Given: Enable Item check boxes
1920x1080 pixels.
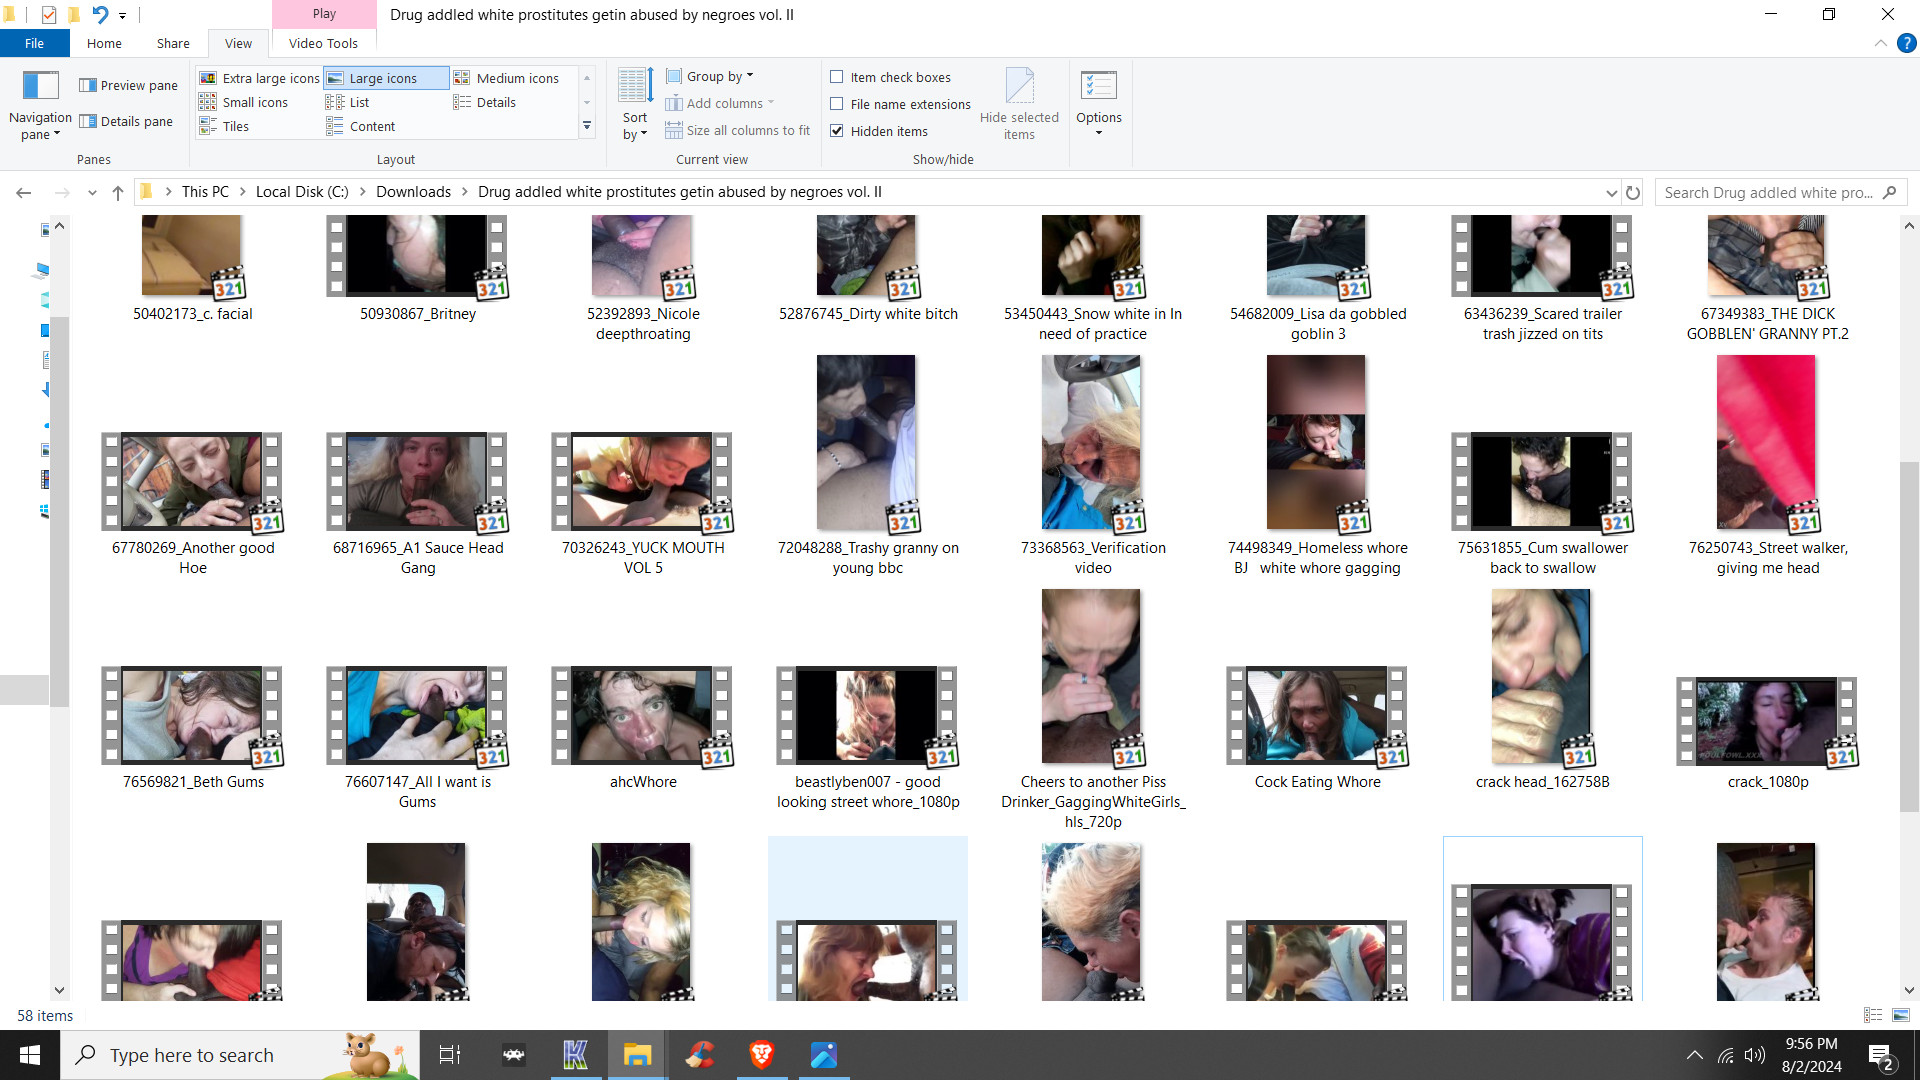Looking at the screenshot, I should tap(837, 77).
